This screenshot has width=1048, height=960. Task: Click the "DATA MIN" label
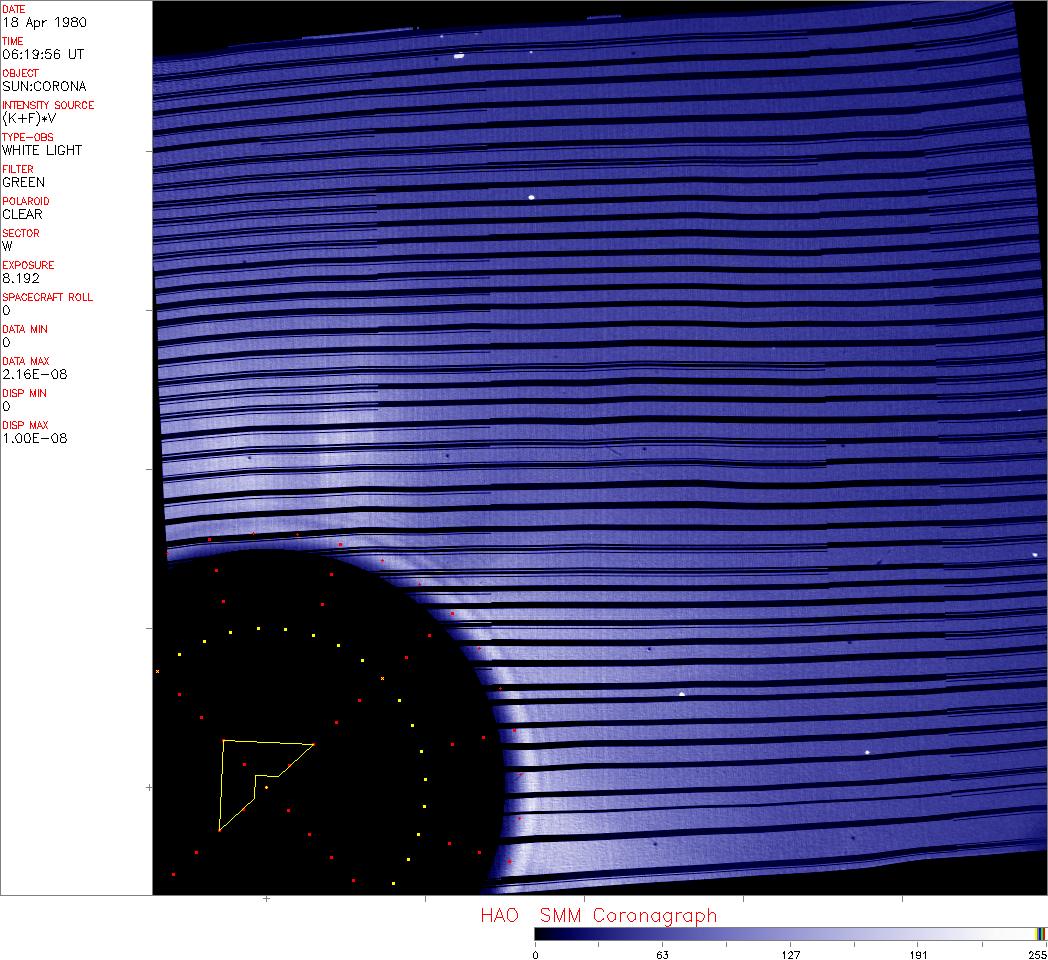pos(25,330)
